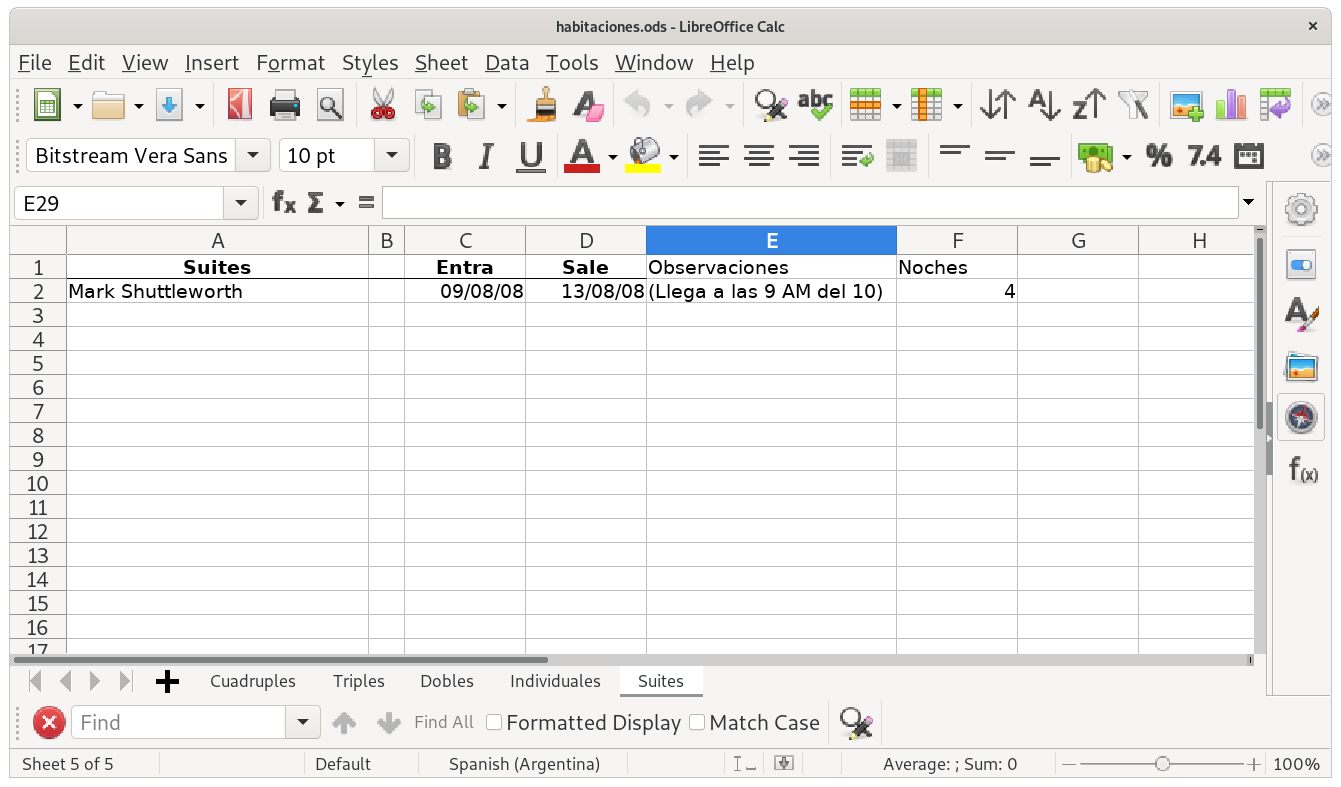Viewport: 1341px width, 787px height.
Task: Expand Name Box dropdown
Action: click(240, 204)
